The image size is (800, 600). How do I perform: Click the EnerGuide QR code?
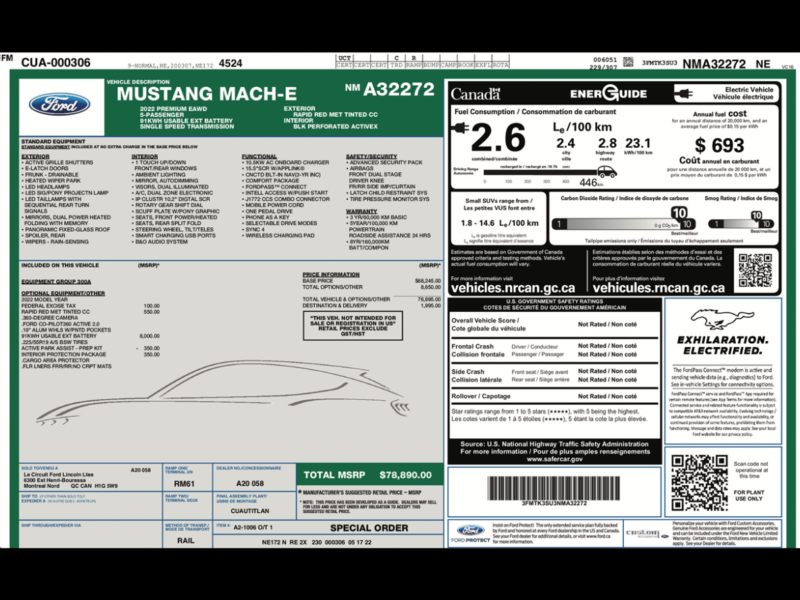(x=756, y=270)
